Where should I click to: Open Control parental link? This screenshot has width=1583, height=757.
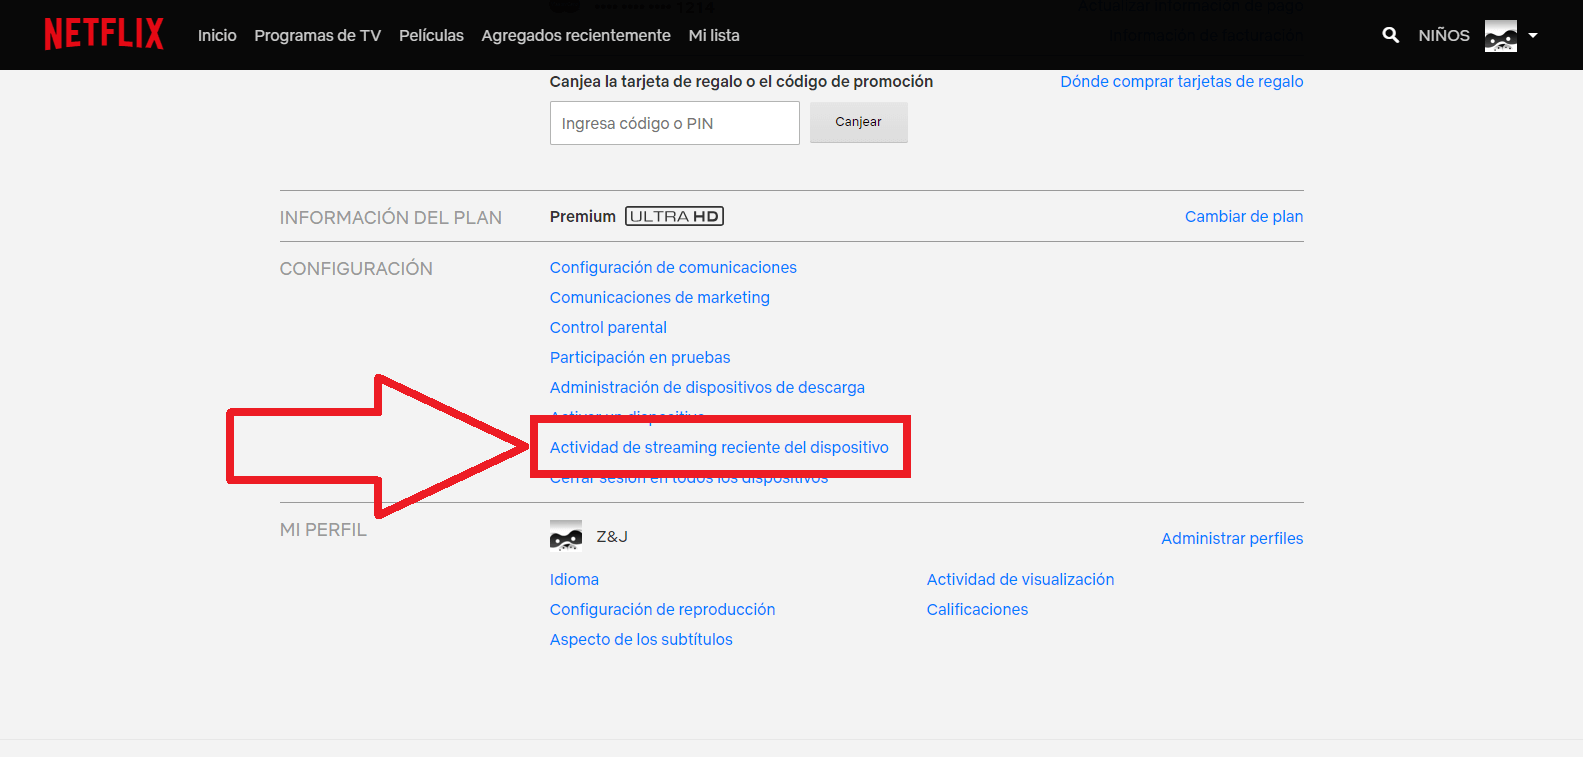pyautogui.click(x=608, y=328)
